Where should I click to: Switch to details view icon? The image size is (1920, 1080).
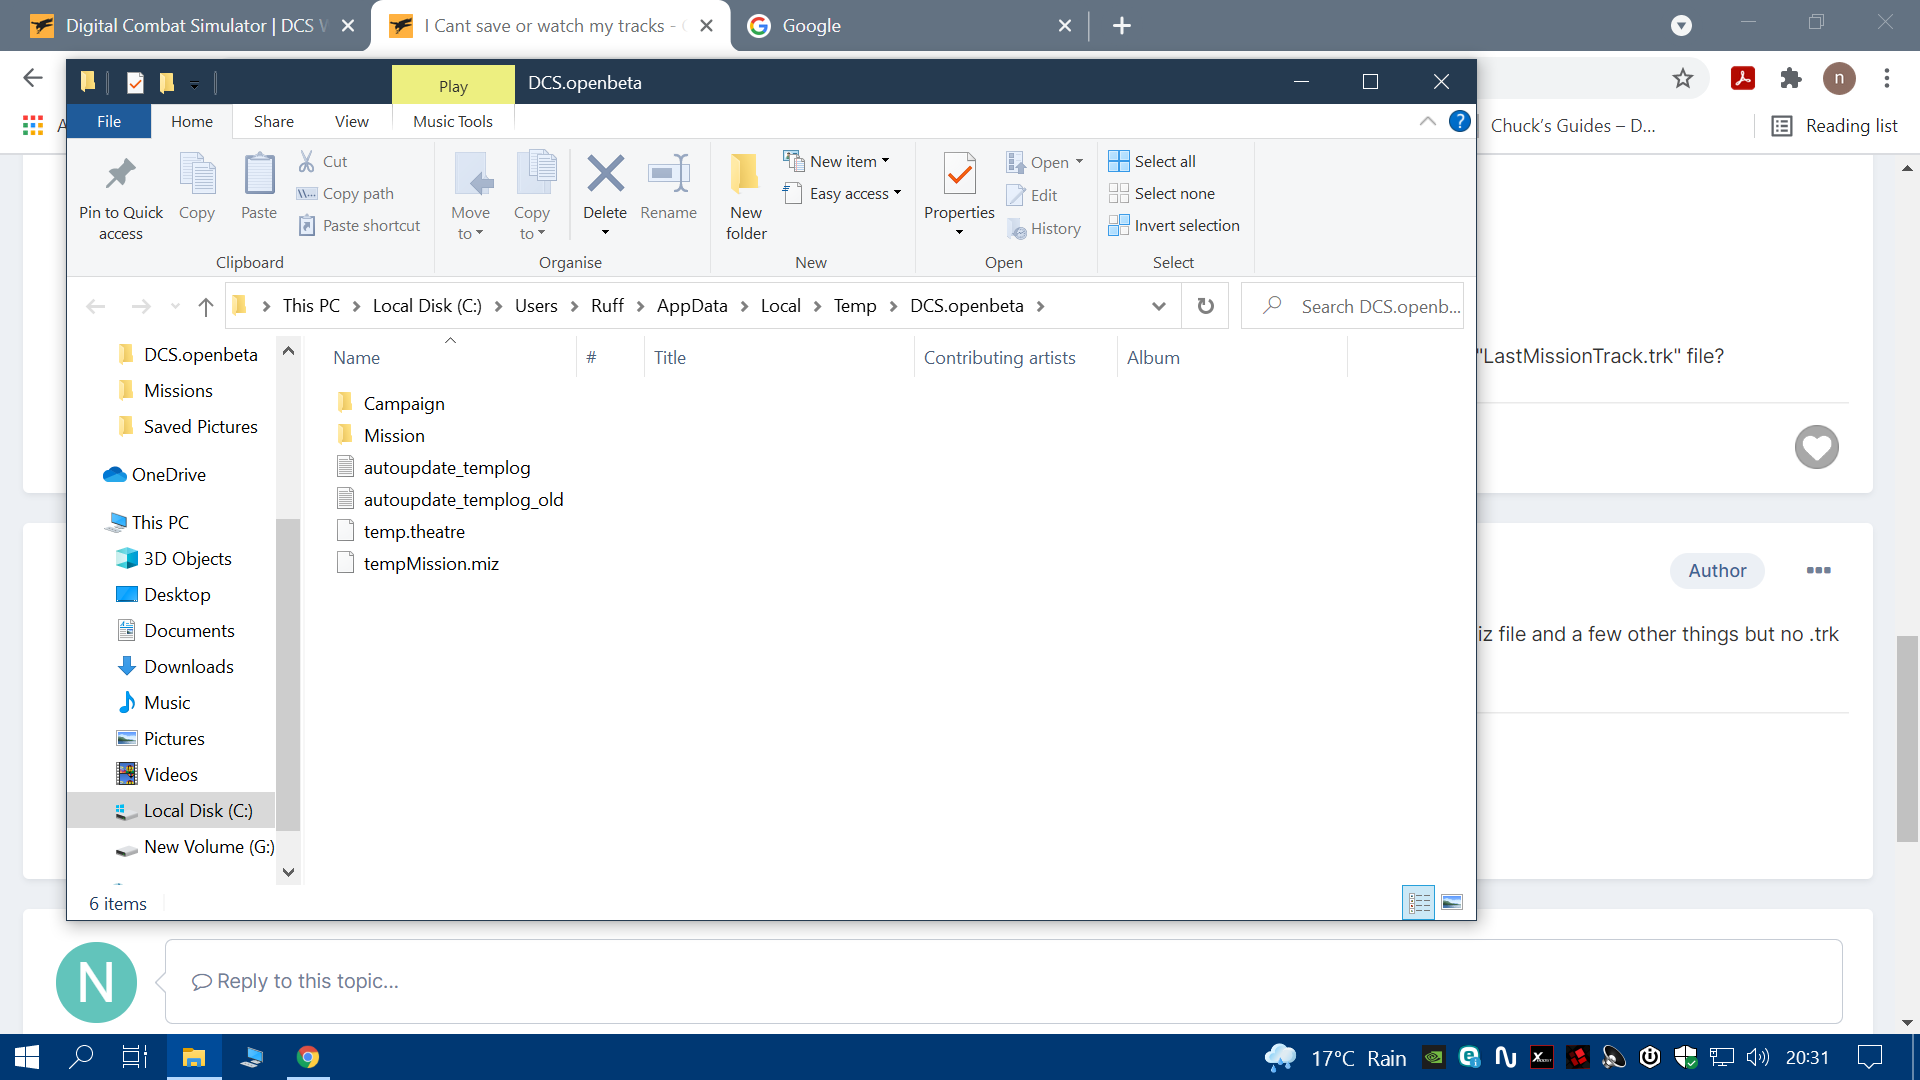click(1419, 903)
